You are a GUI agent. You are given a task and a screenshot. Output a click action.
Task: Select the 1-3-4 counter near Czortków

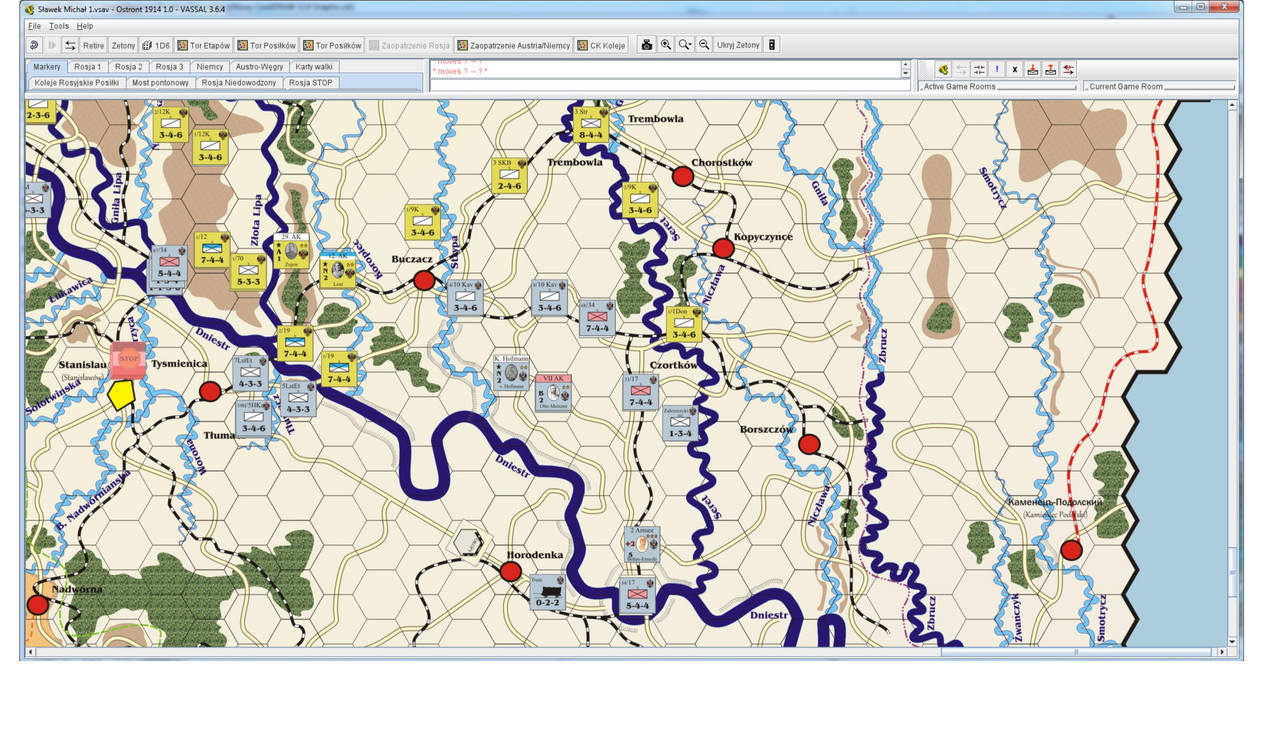pyautogui.click(x=680, y=423)
